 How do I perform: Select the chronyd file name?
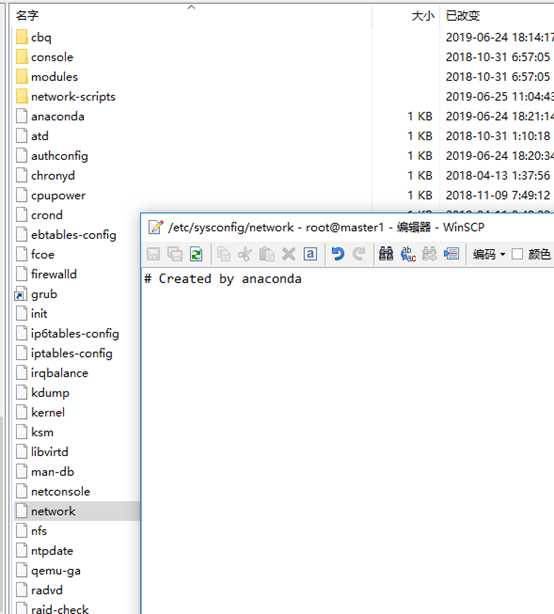[53, 176]
